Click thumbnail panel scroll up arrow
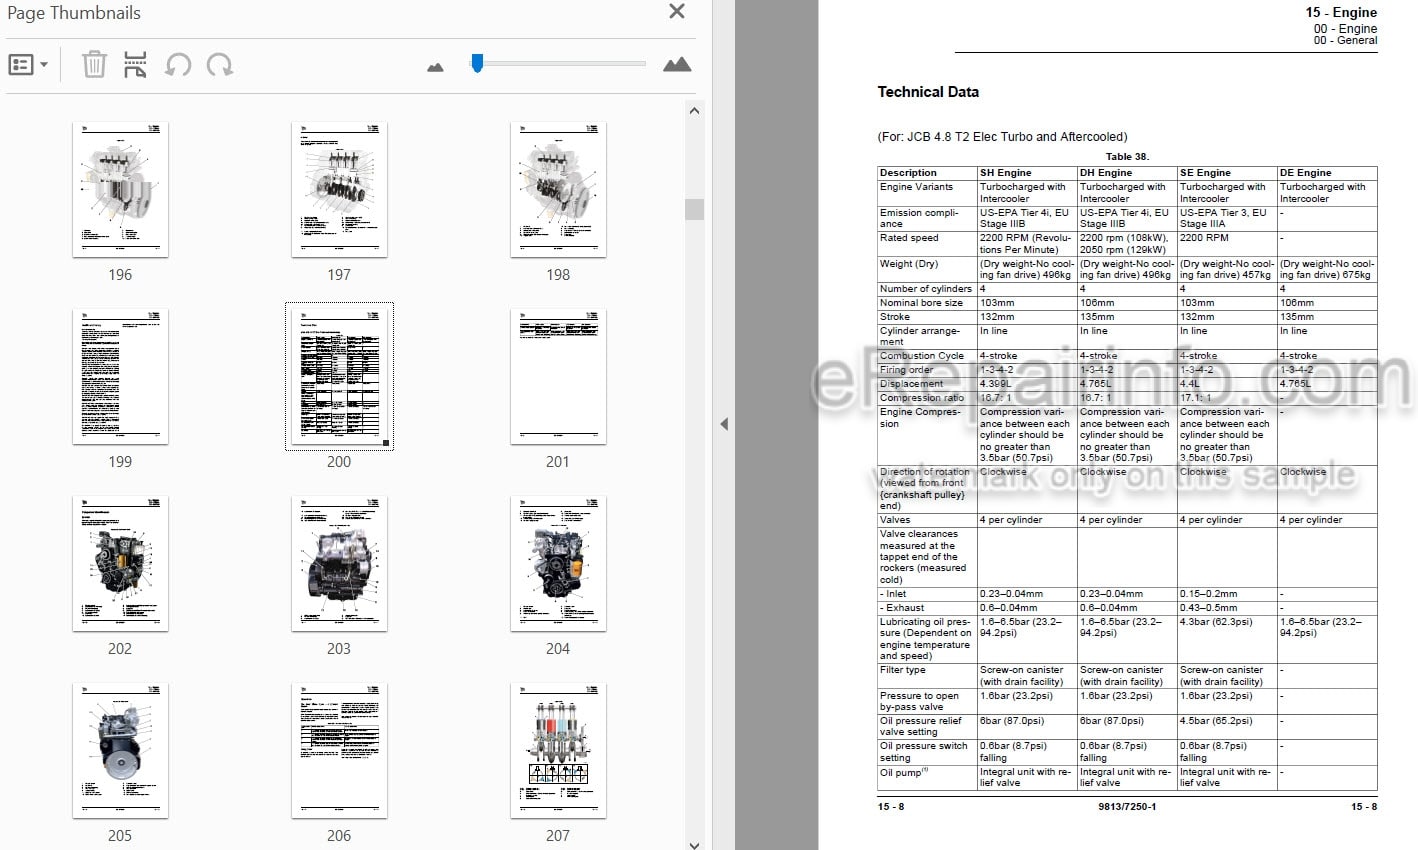This screenshot has width=1418, height=850. (x=695, y=110)
